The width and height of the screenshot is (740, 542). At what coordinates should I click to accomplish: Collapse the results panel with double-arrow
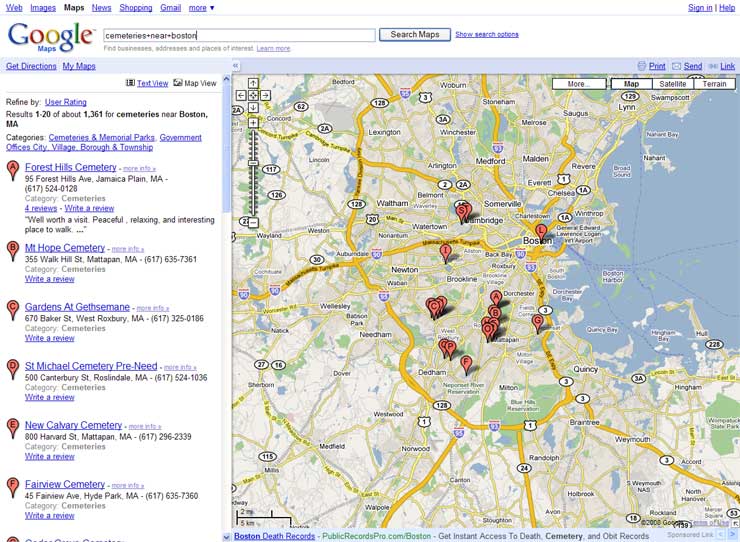click(x=235, y=66)
